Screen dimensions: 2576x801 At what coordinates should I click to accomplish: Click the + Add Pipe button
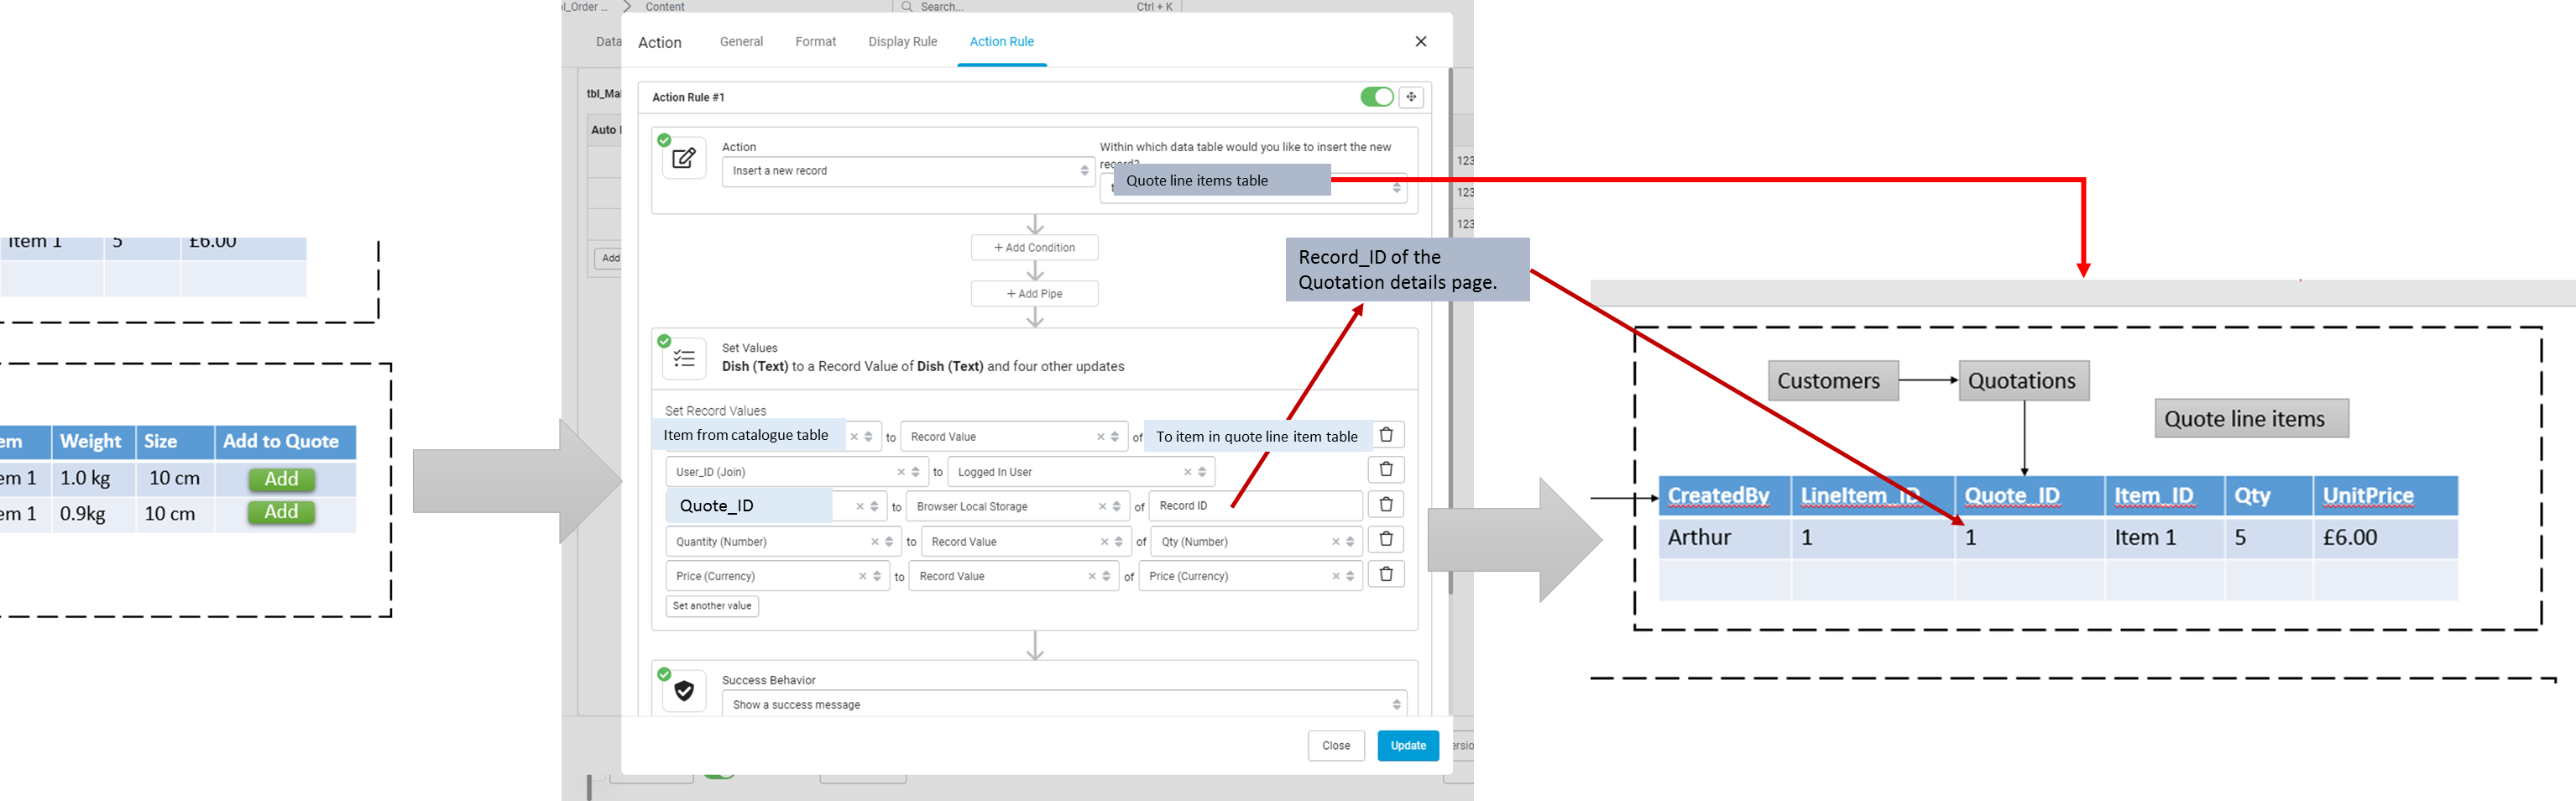coord(1034,294)
